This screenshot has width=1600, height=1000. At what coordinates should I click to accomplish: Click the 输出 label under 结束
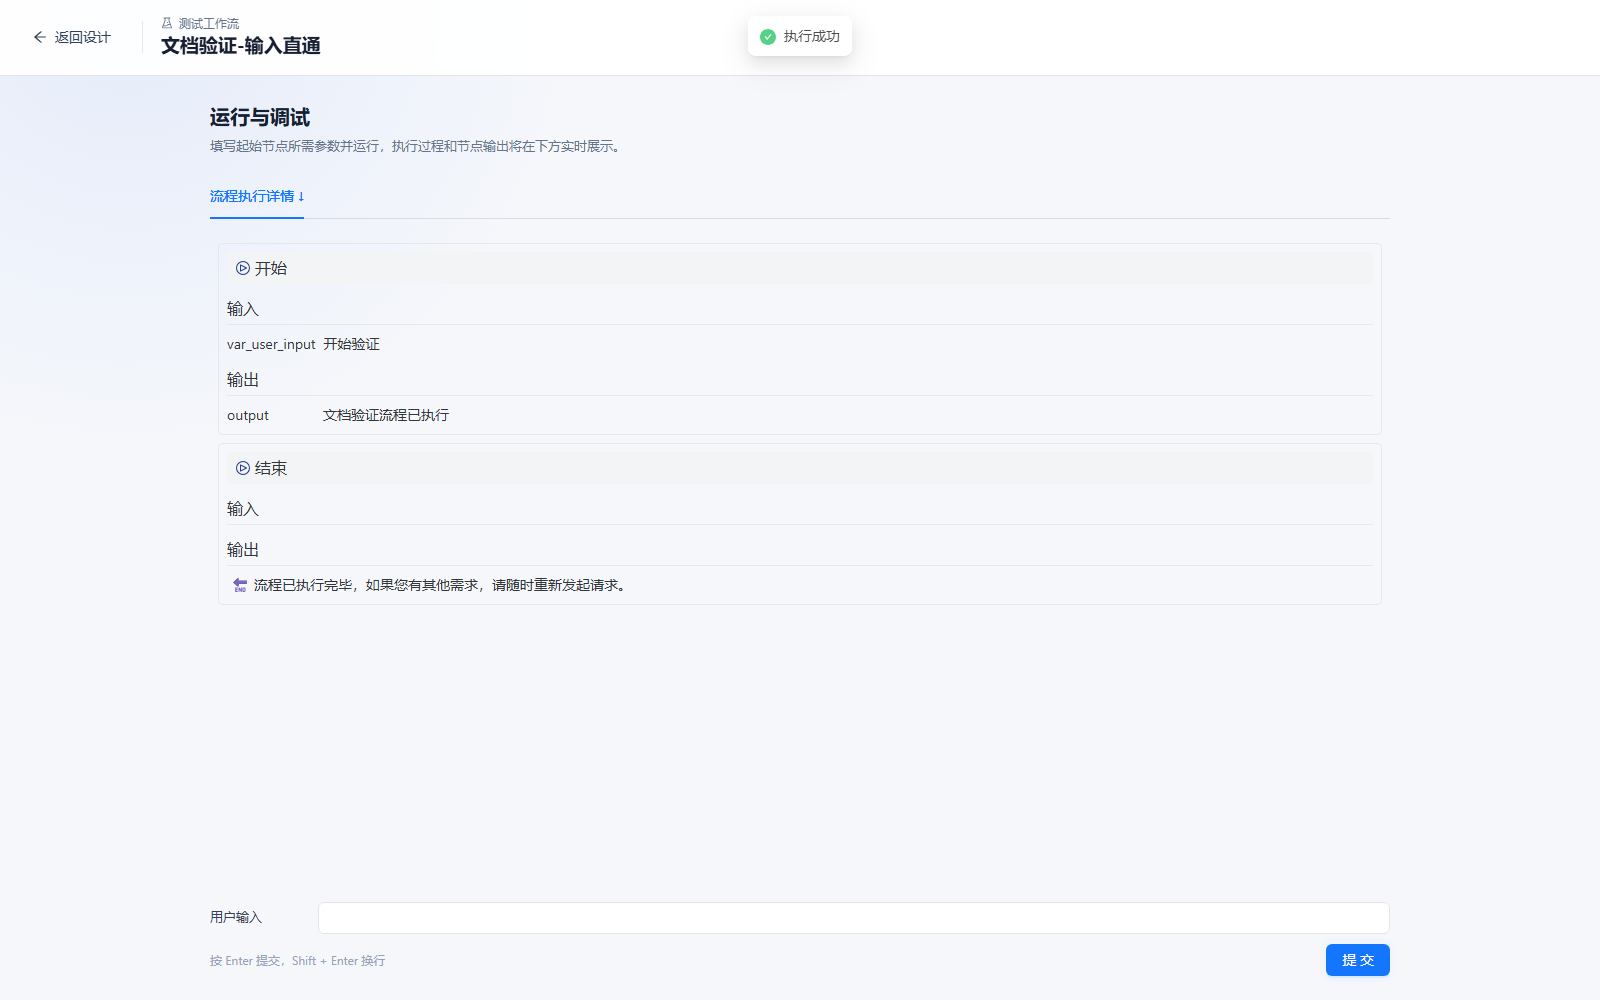point(243,550)
